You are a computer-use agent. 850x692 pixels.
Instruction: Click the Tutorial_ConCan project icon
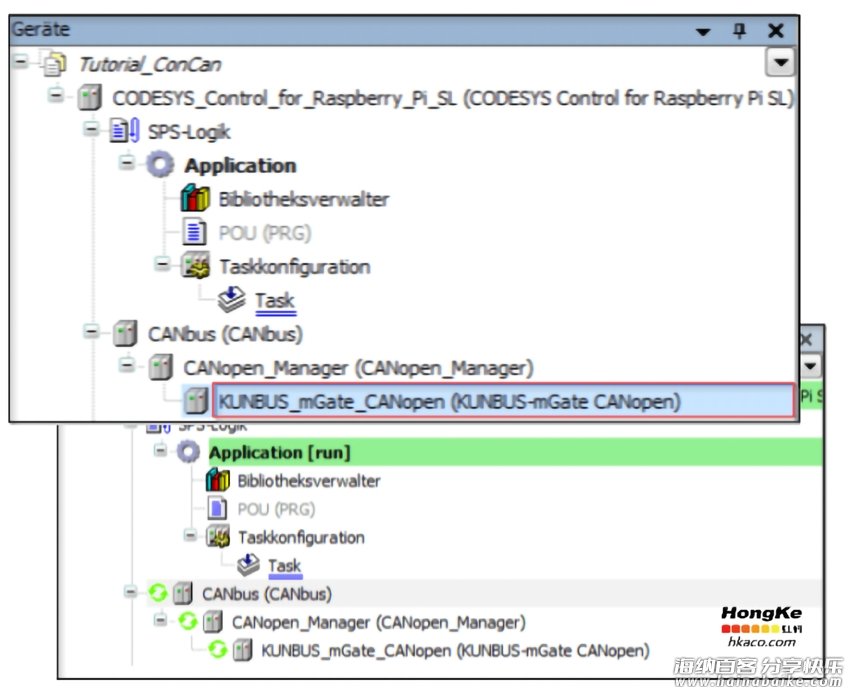point(55,63)
